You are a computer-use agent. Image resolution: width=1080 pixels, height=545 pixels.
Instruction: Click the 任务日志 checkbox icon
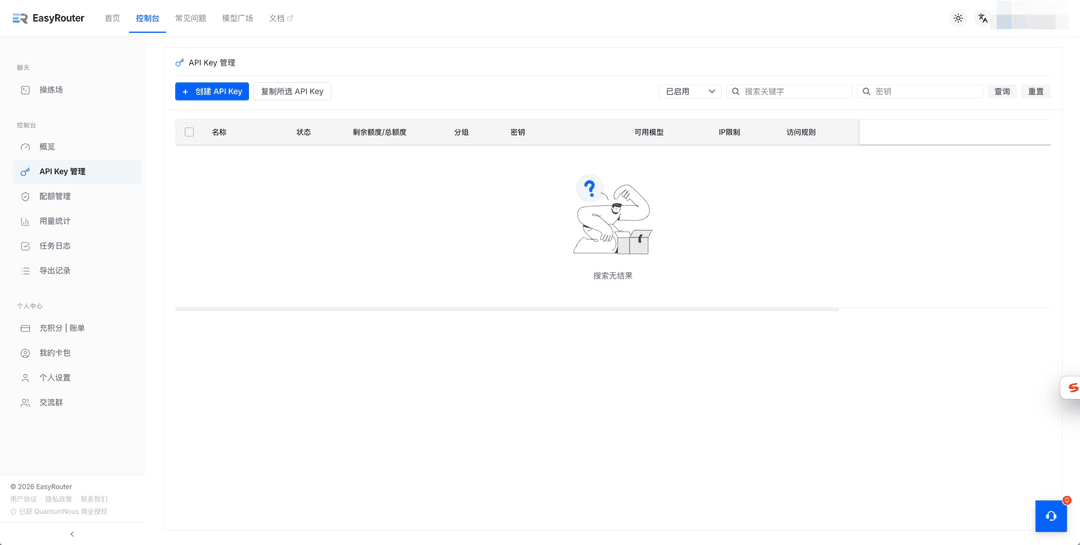point(25,246)
